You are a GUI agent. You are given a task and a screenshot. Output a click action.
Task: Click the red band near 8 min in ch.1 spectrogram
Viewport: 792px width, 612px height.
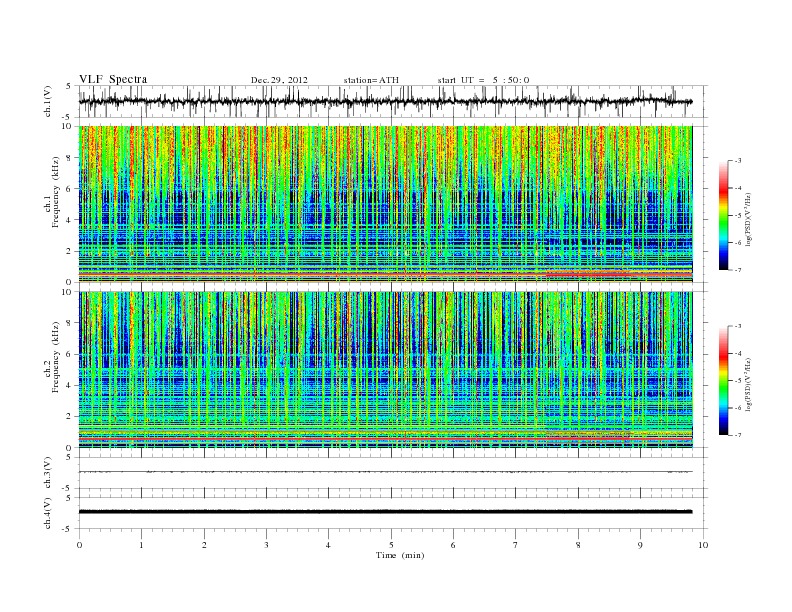coord(588,274)
